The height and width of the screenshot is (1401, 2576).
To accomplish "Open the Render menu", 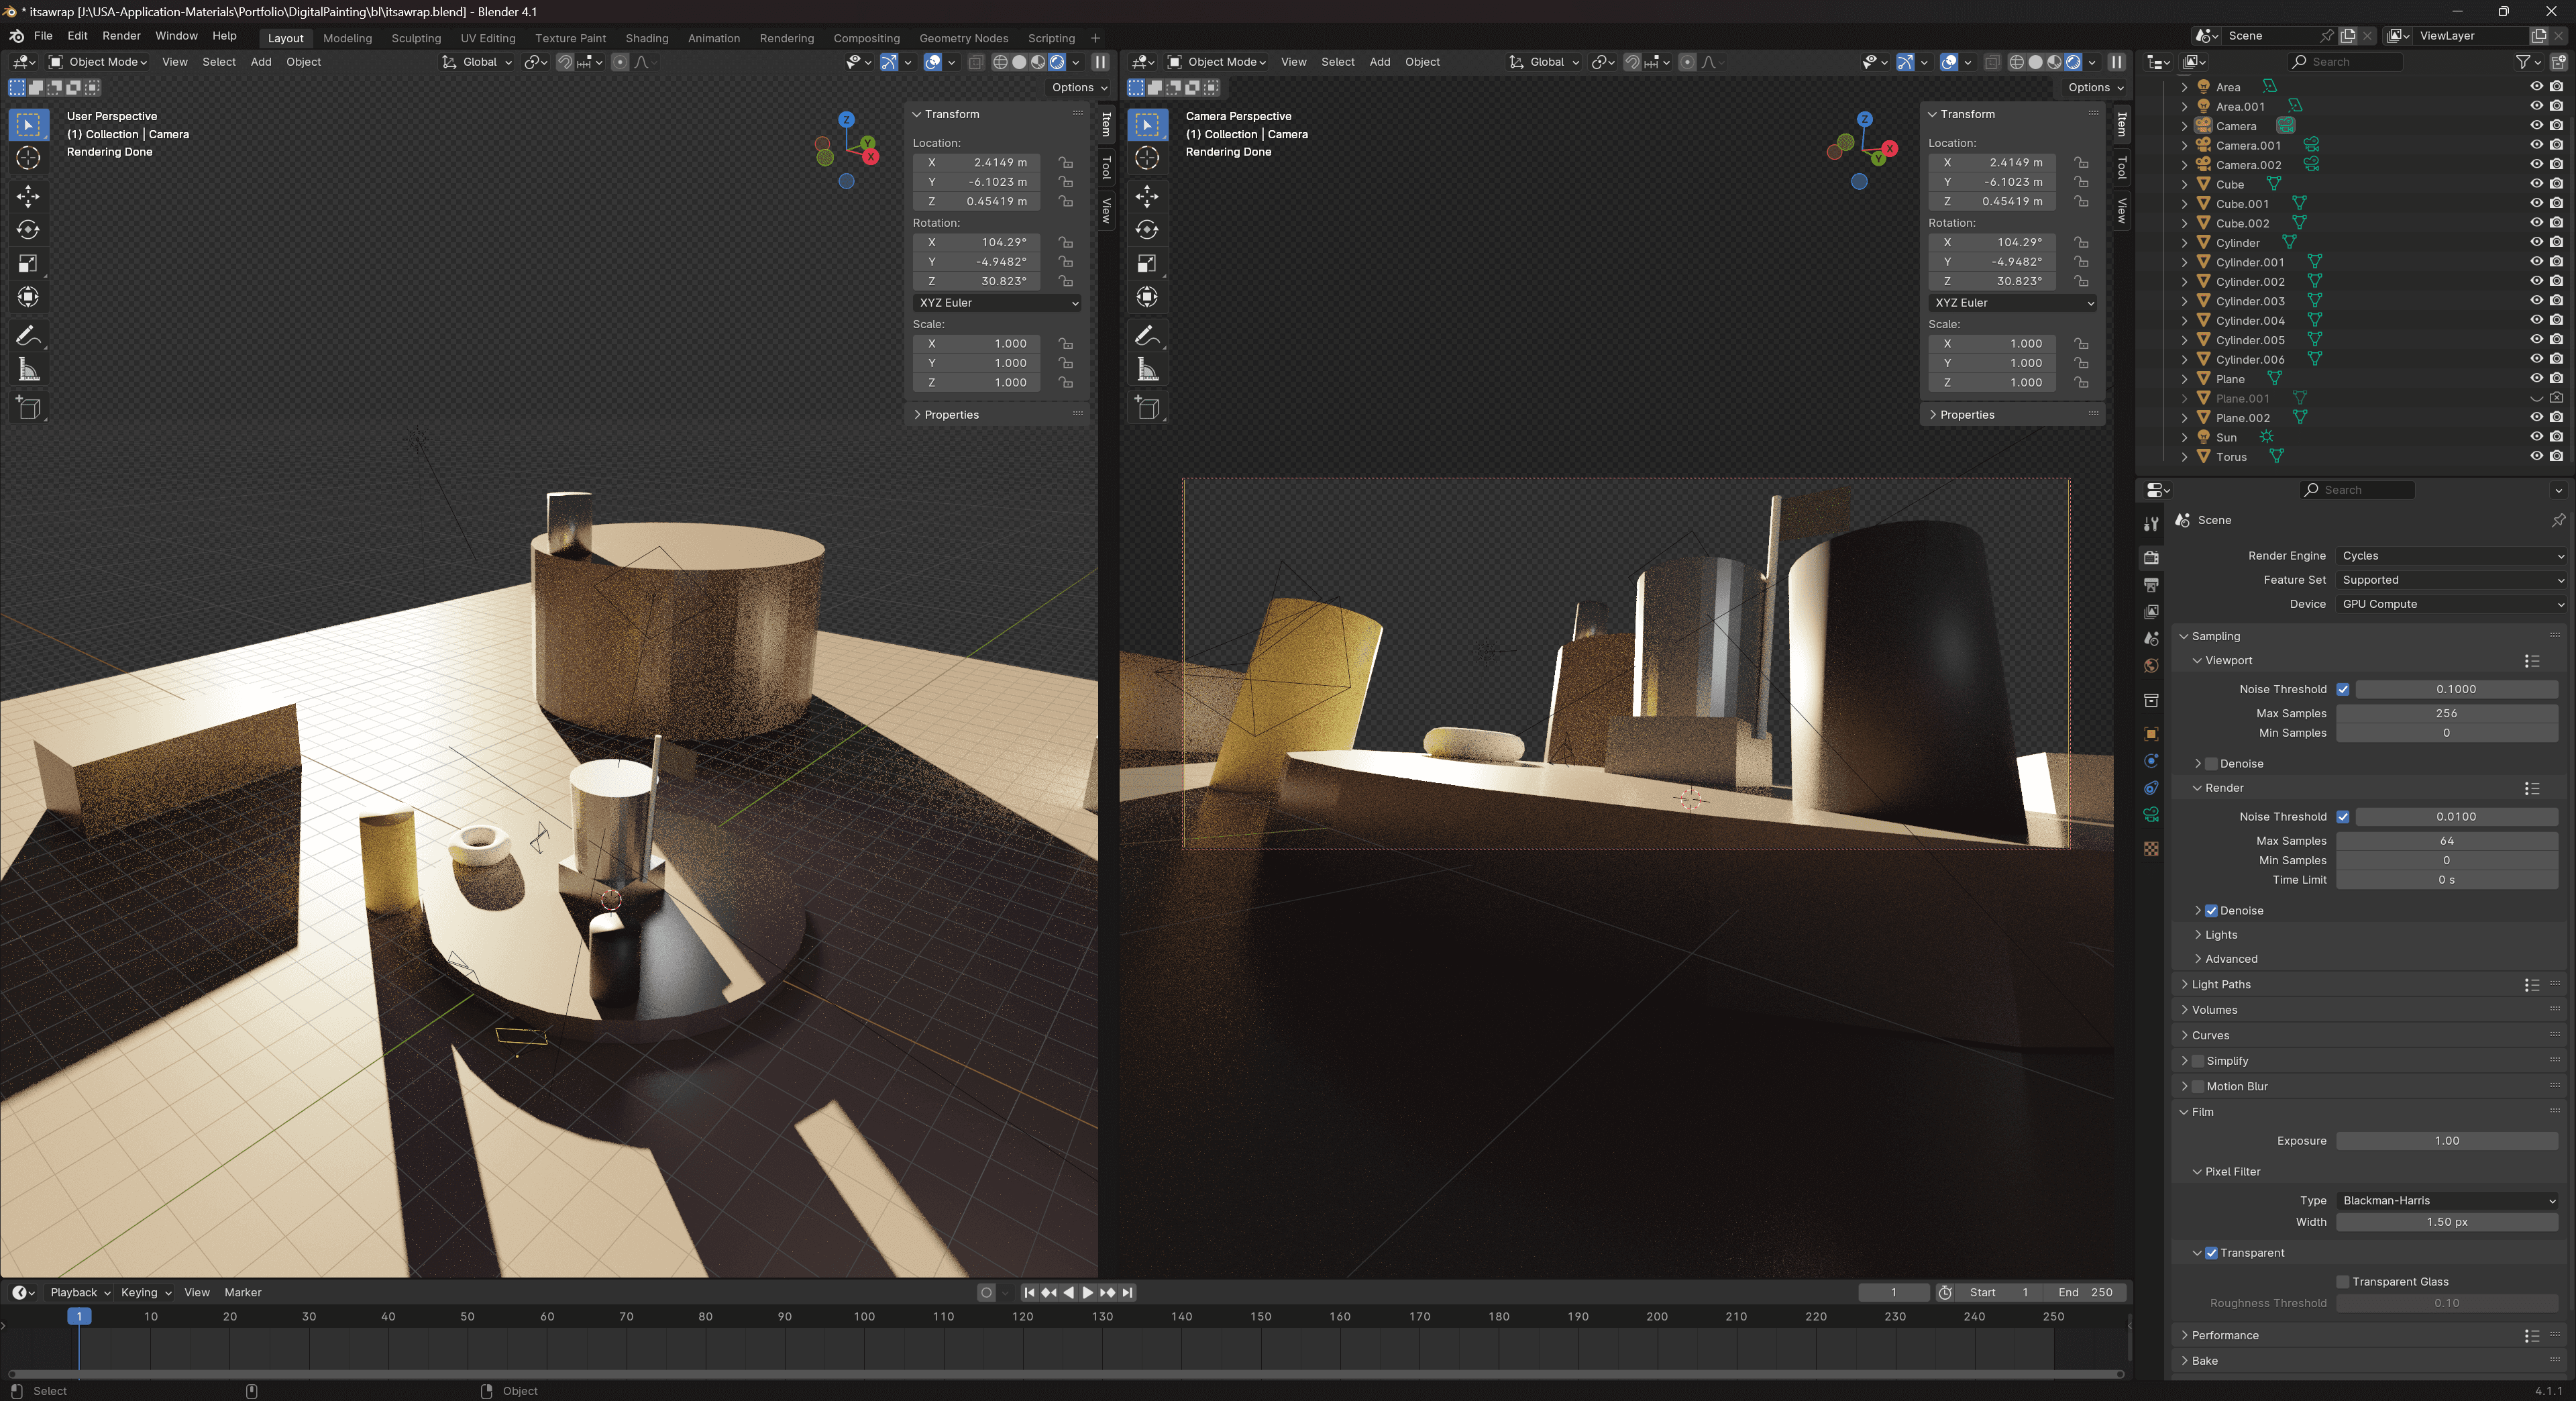I will 121,35.
